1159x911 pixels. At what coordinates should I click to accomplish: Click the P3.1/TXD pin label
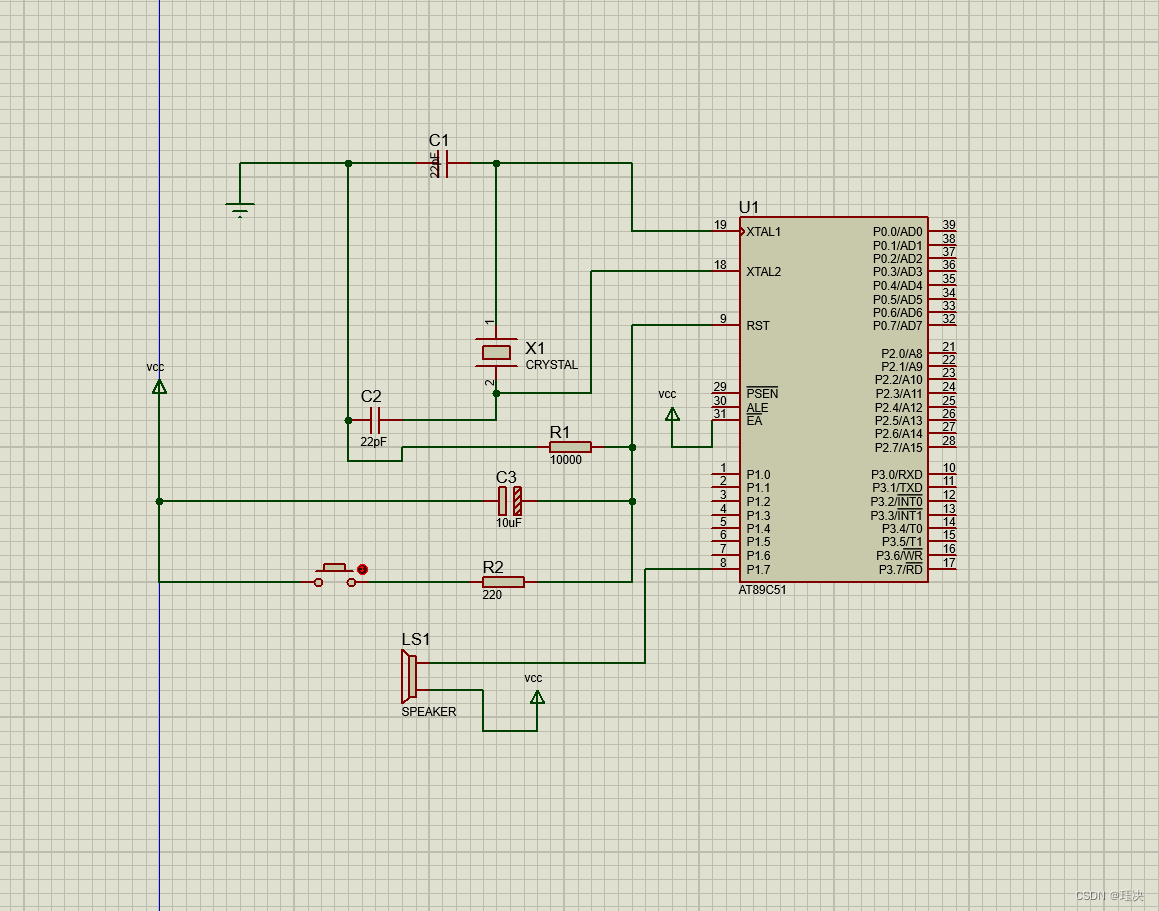pyautogui.click(x=897, y=488)
